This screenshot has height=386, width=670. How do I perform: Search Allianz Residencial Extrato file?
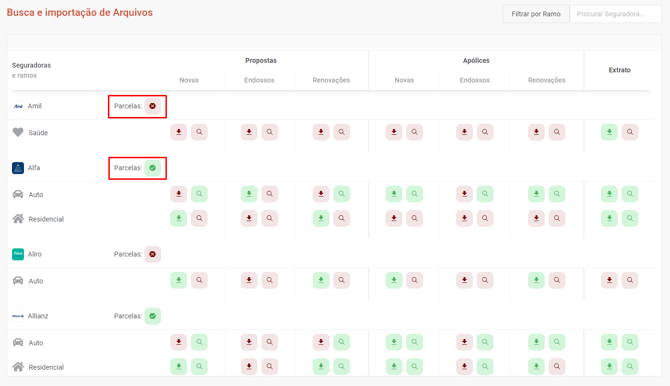630,366
